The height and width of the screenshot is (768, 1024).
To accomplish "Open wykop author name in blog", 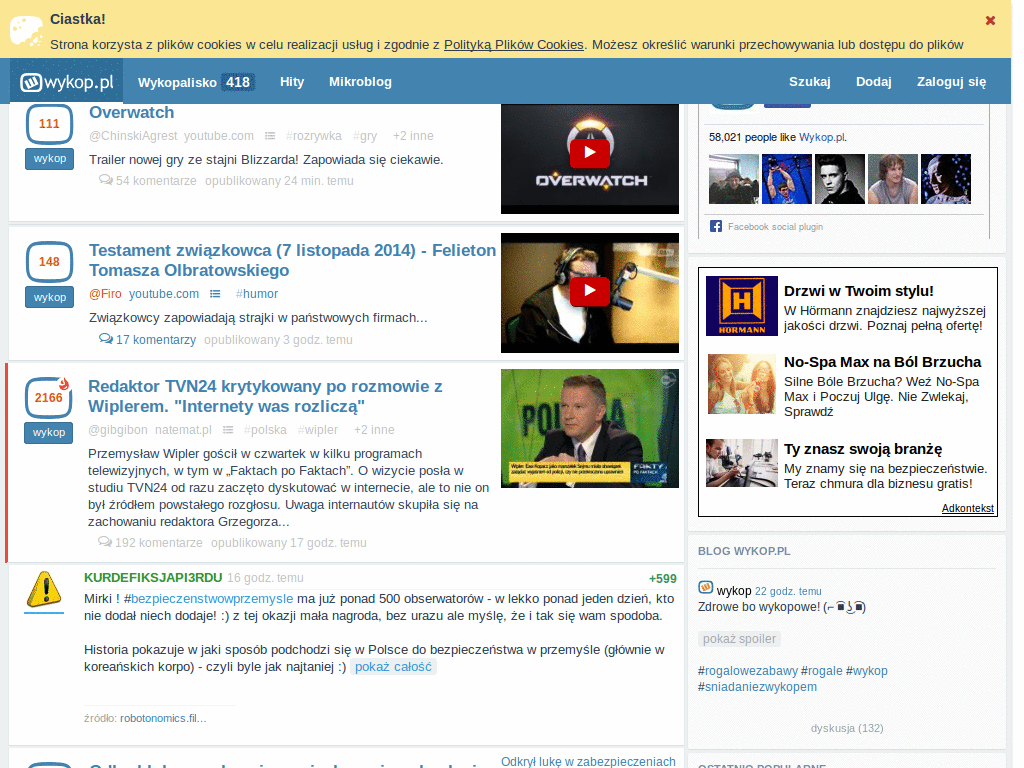I will 734,591.
